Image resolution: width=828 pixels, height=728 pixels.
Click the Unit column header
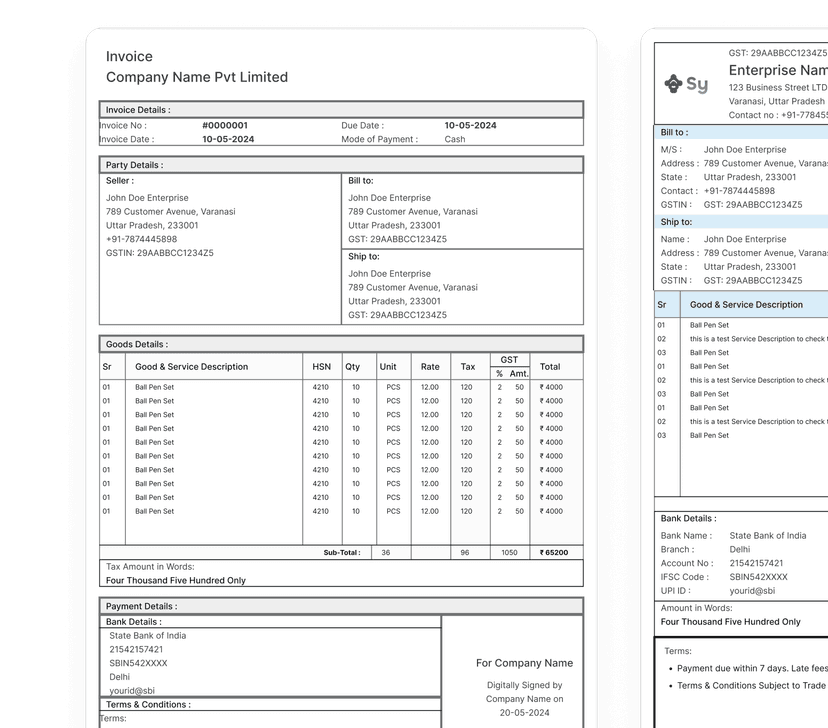388,366
